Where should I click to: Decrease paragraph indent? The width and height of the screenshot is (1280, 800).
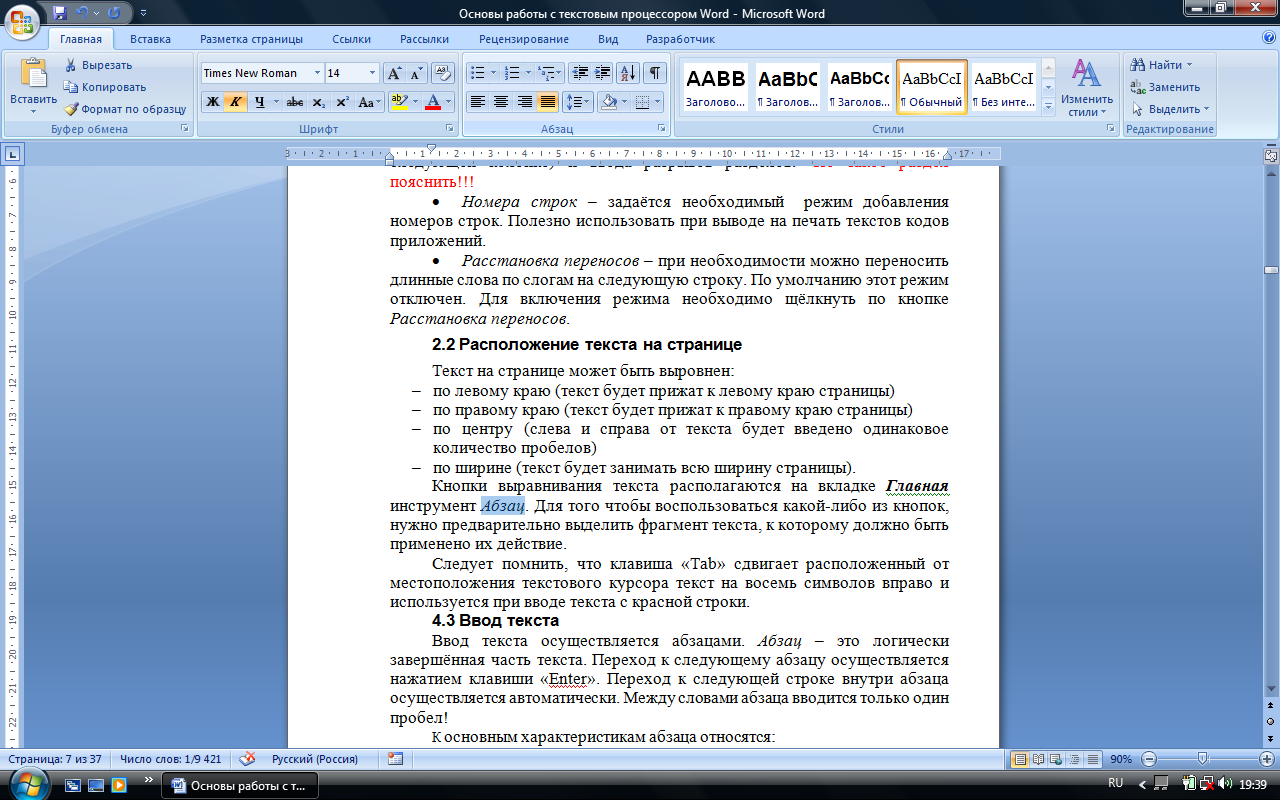click(x=579, y=73)
